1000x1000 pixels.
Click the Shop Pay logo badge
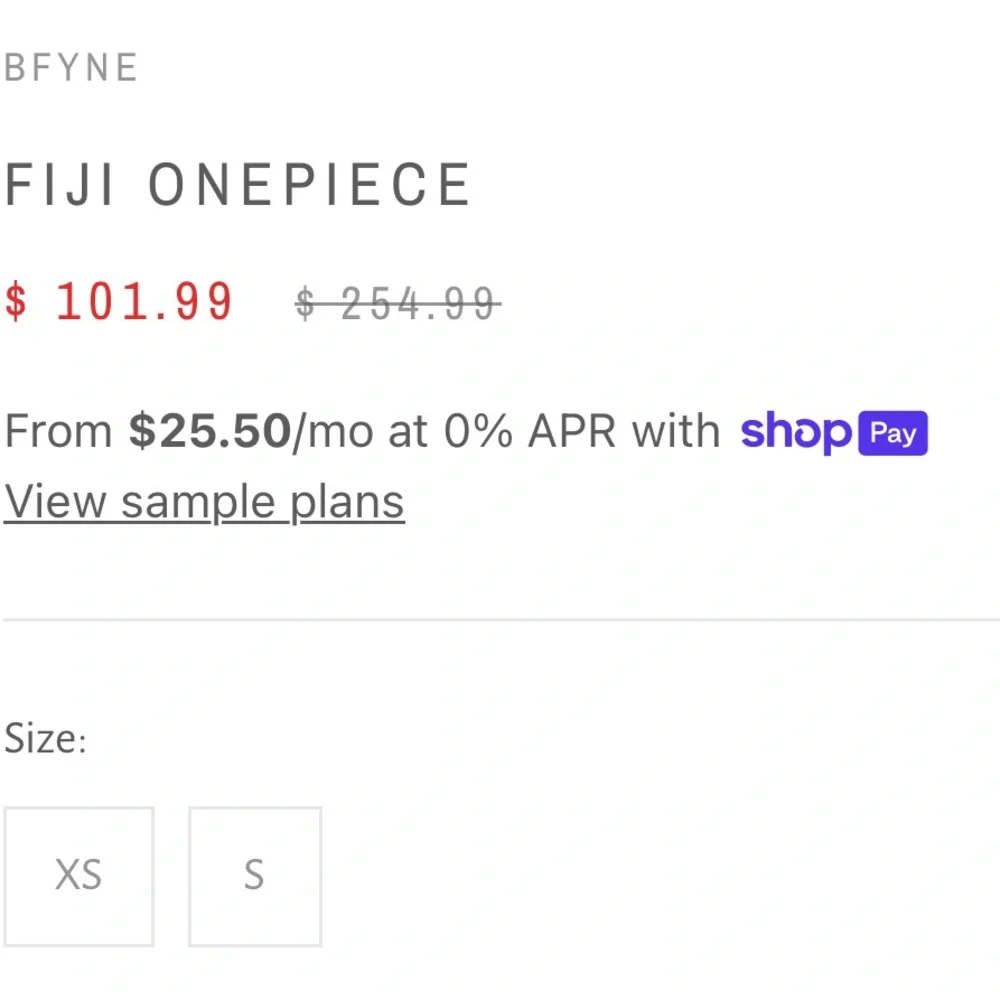point(835,432)
